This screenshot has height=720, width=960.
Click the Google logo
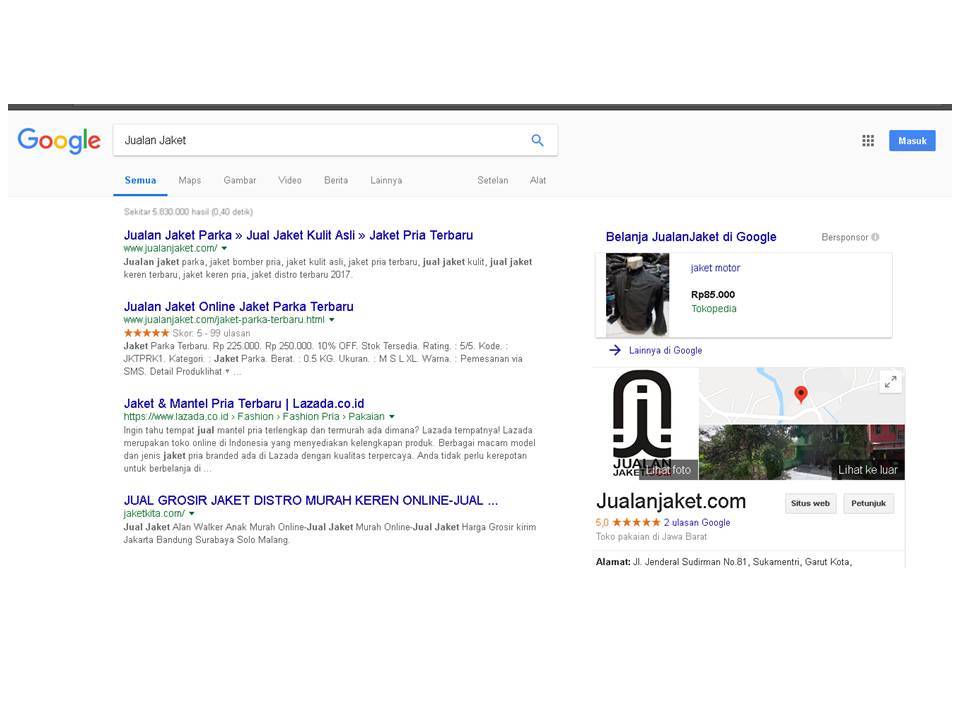tap(59, 141)
